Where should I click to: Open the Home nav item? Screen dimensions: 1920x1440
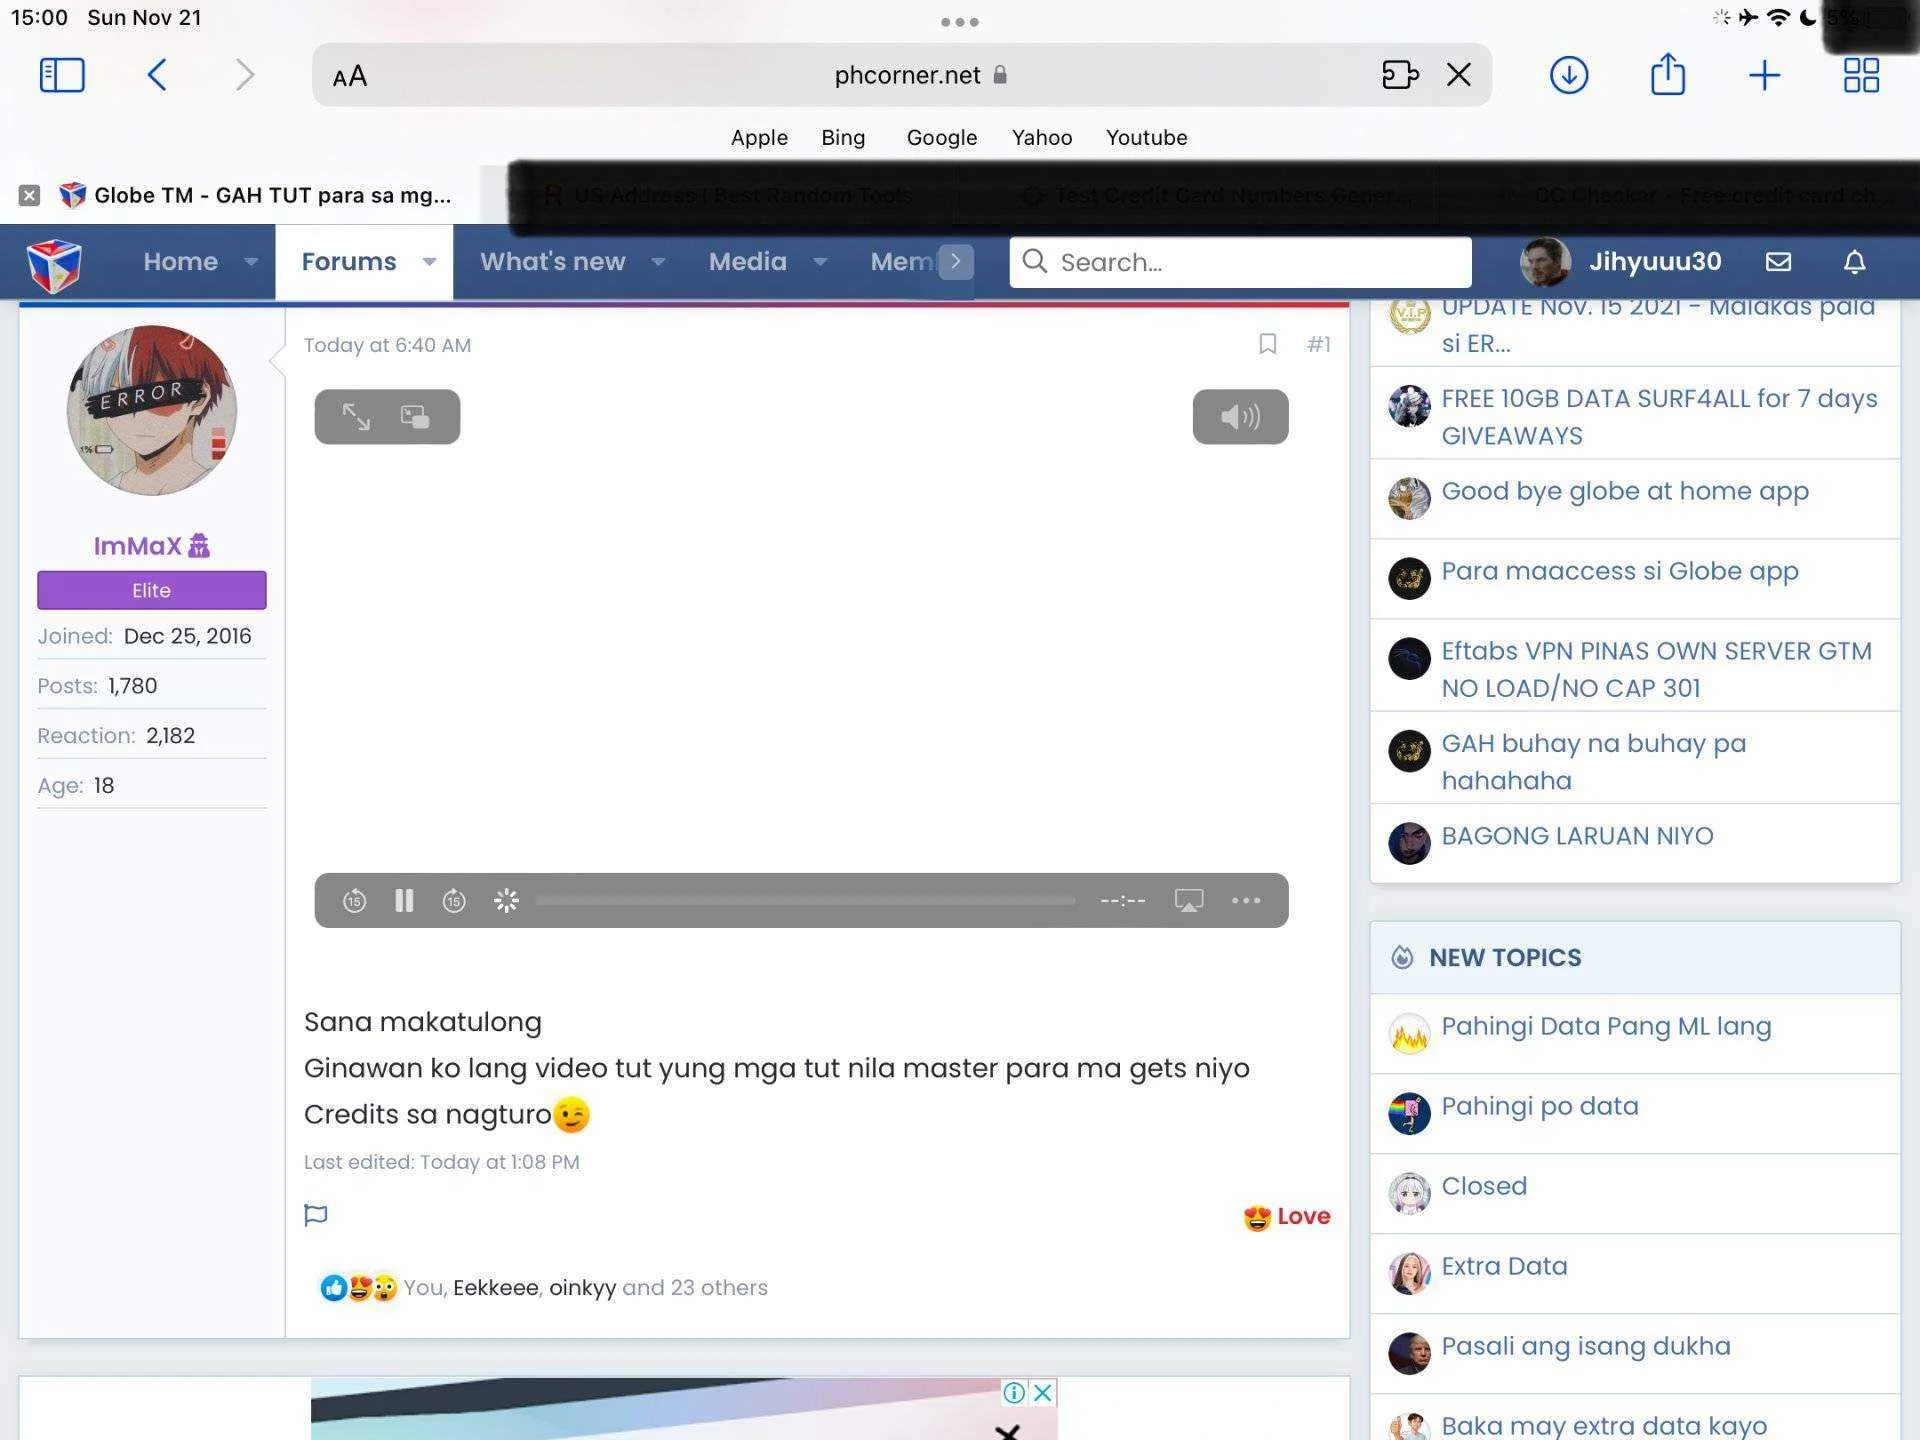click(180, 262)
